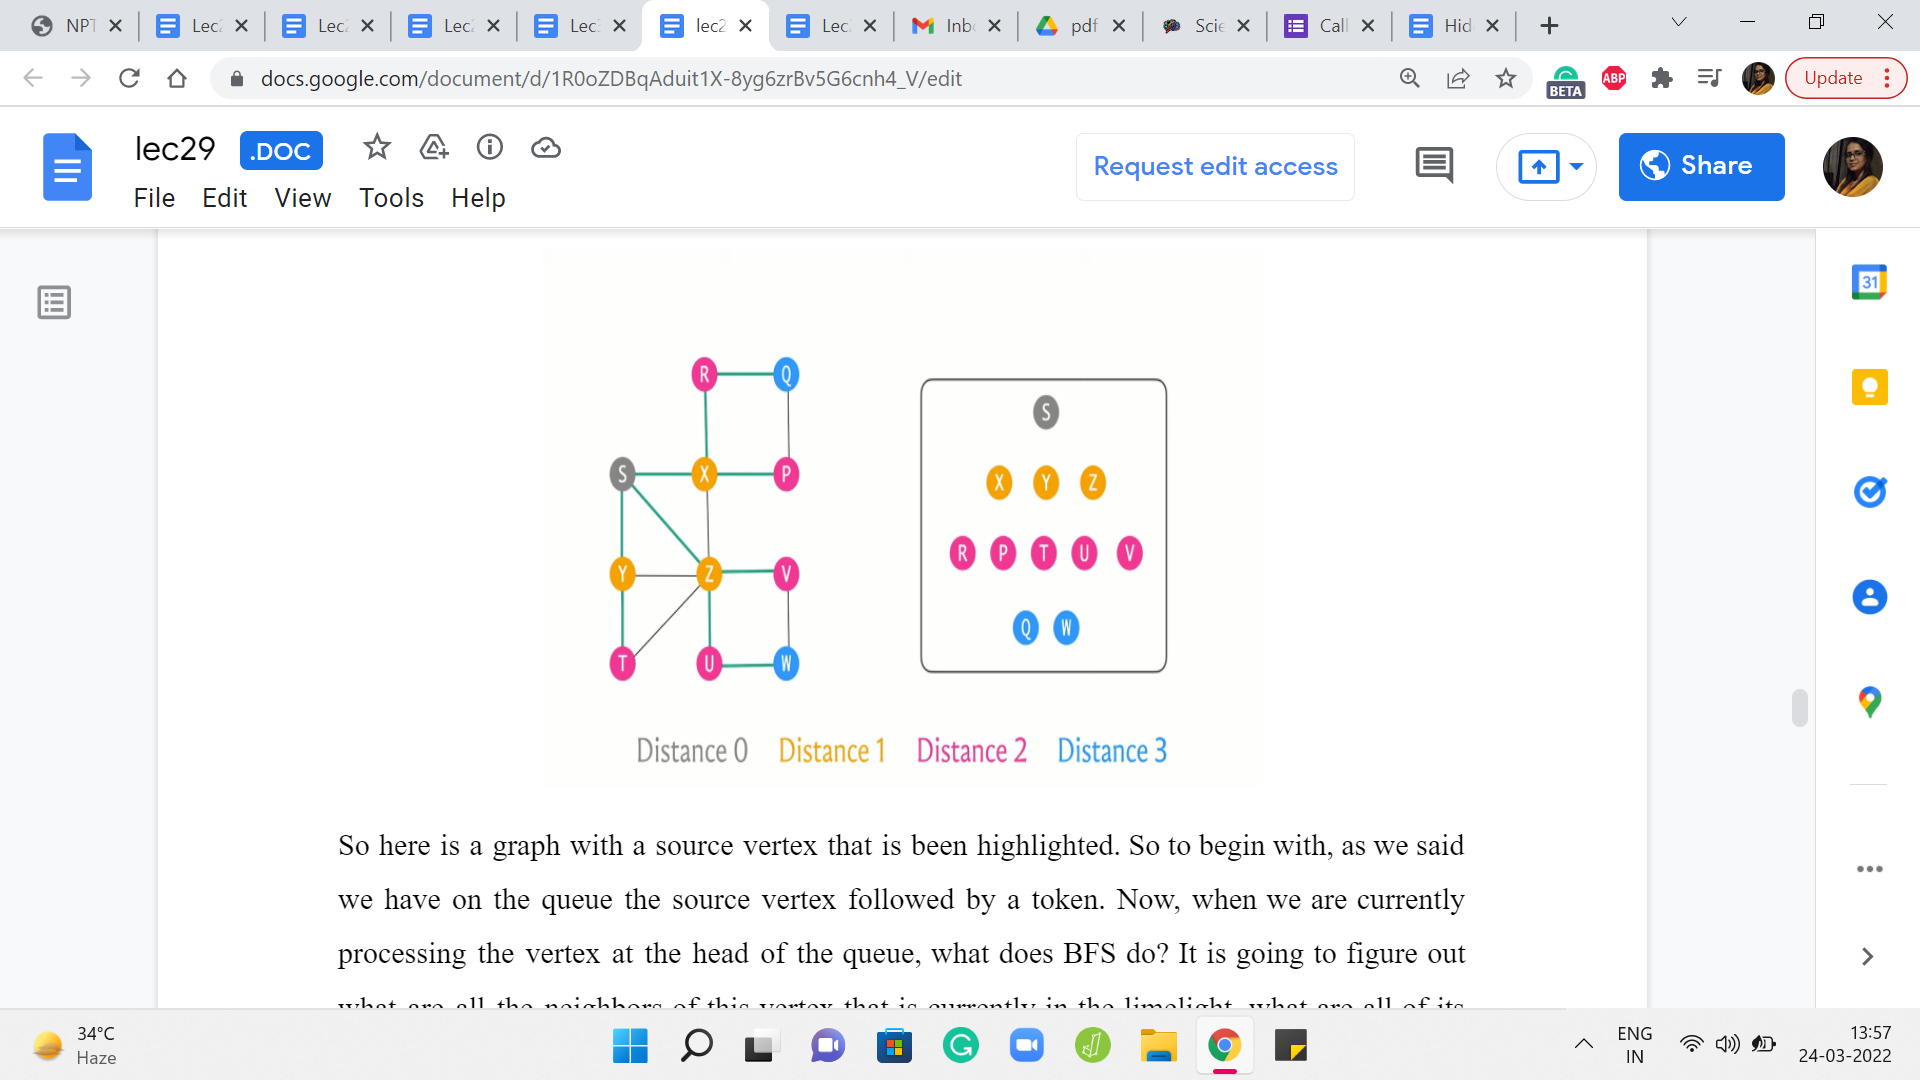Open Google Tasks in side panel

point(1869,492)
